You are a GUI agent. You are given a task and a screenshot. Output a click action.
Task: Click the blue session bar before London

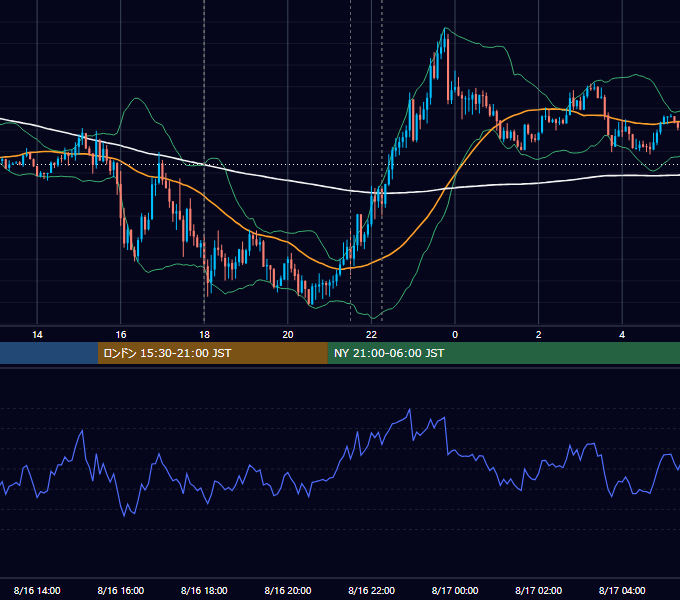click(x=49, y=353)
